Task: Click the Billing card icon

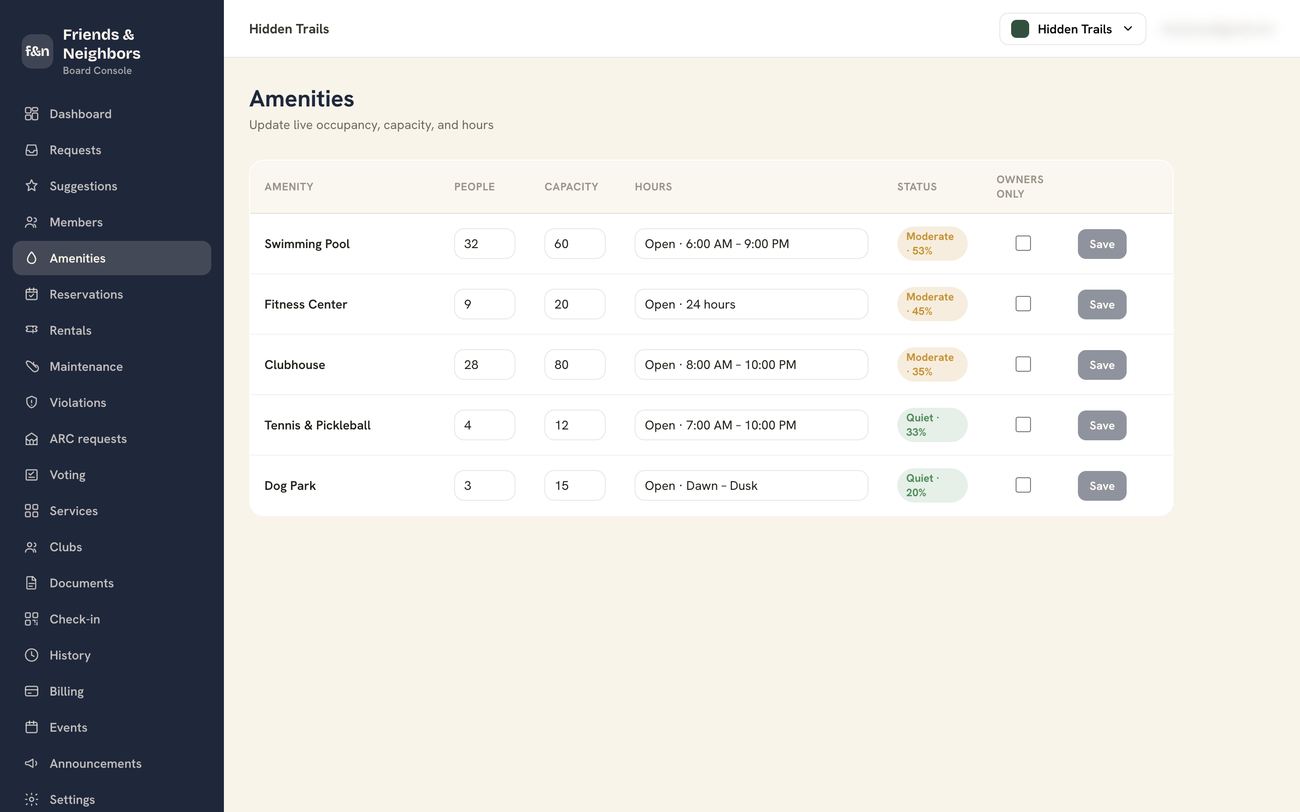Action: [x=32, y=691]
